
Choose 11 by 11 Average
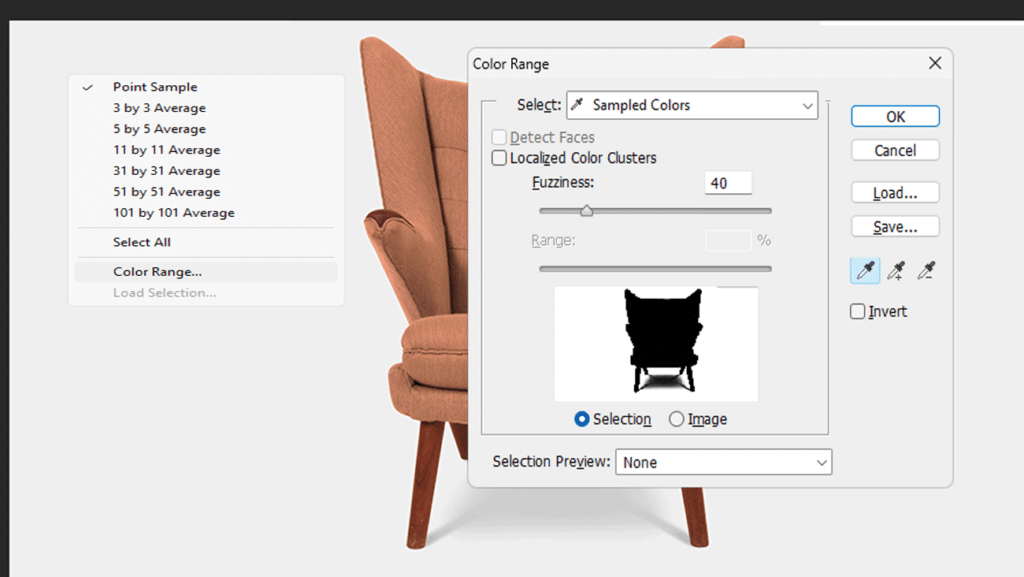pos(206,149)
